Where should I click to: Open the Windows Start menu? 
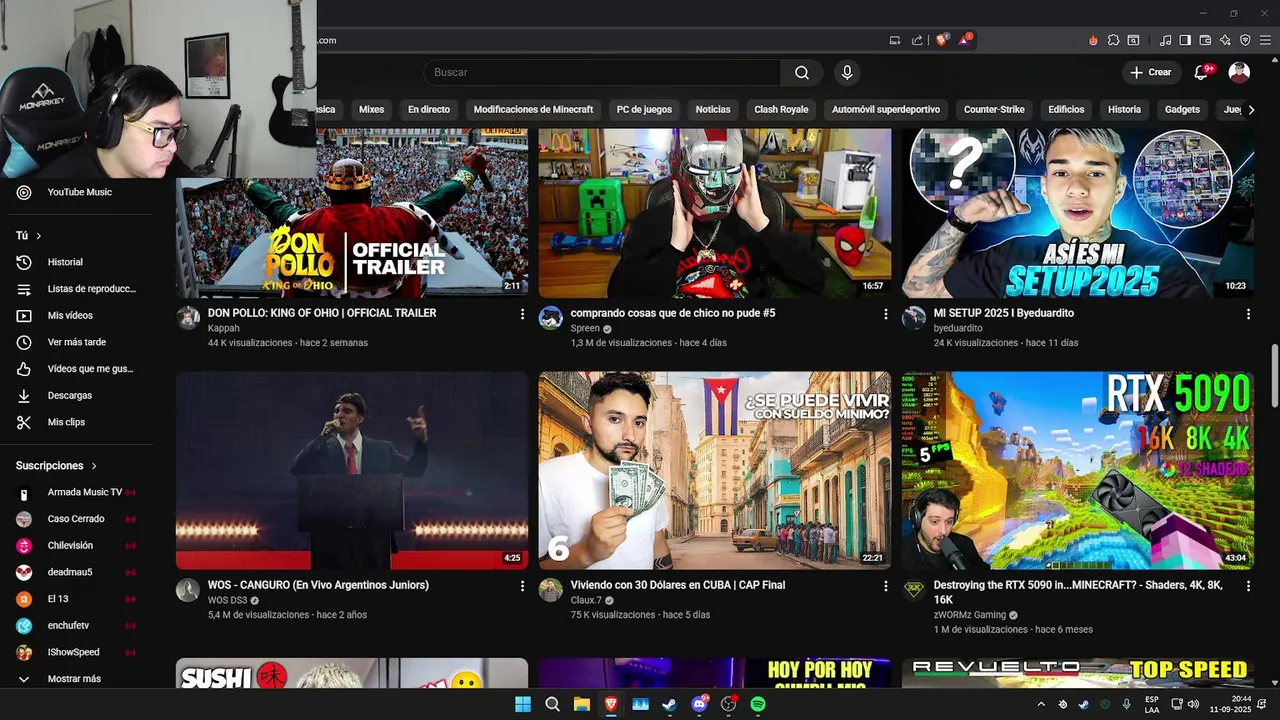[x=523, y=704]
